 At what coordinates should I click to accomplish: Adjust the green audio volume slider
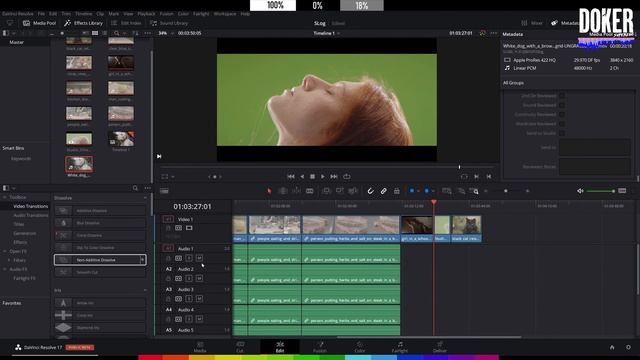(x=601, y=191)
